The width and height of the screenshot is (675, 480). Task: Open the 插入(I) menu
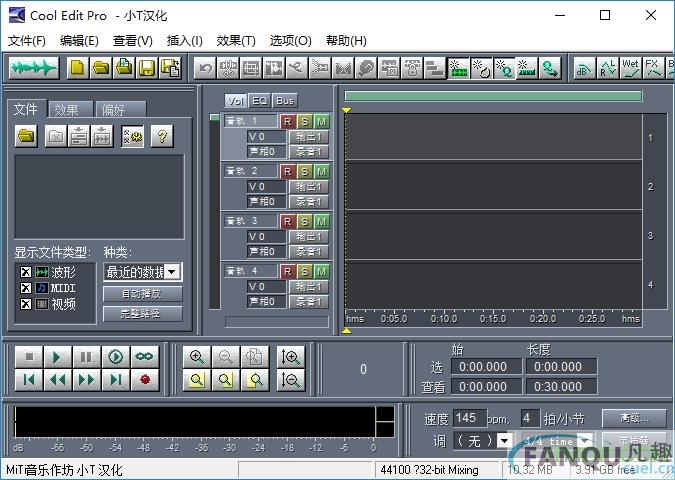point(184,41)
